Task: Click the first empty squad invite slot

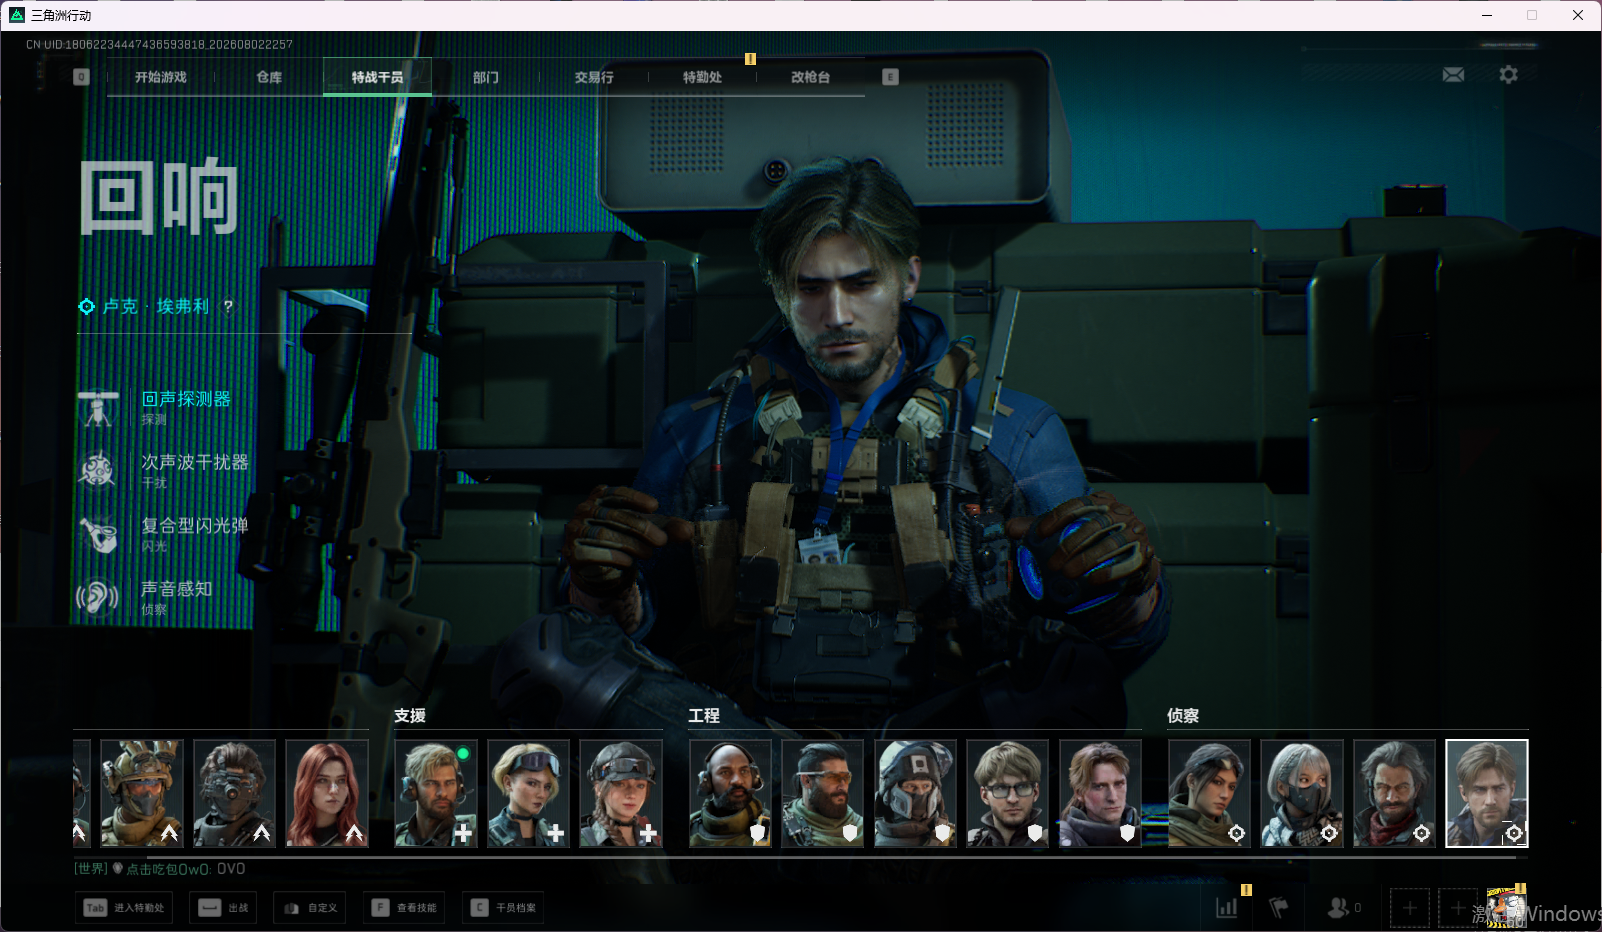Action: click(1410, 908)
